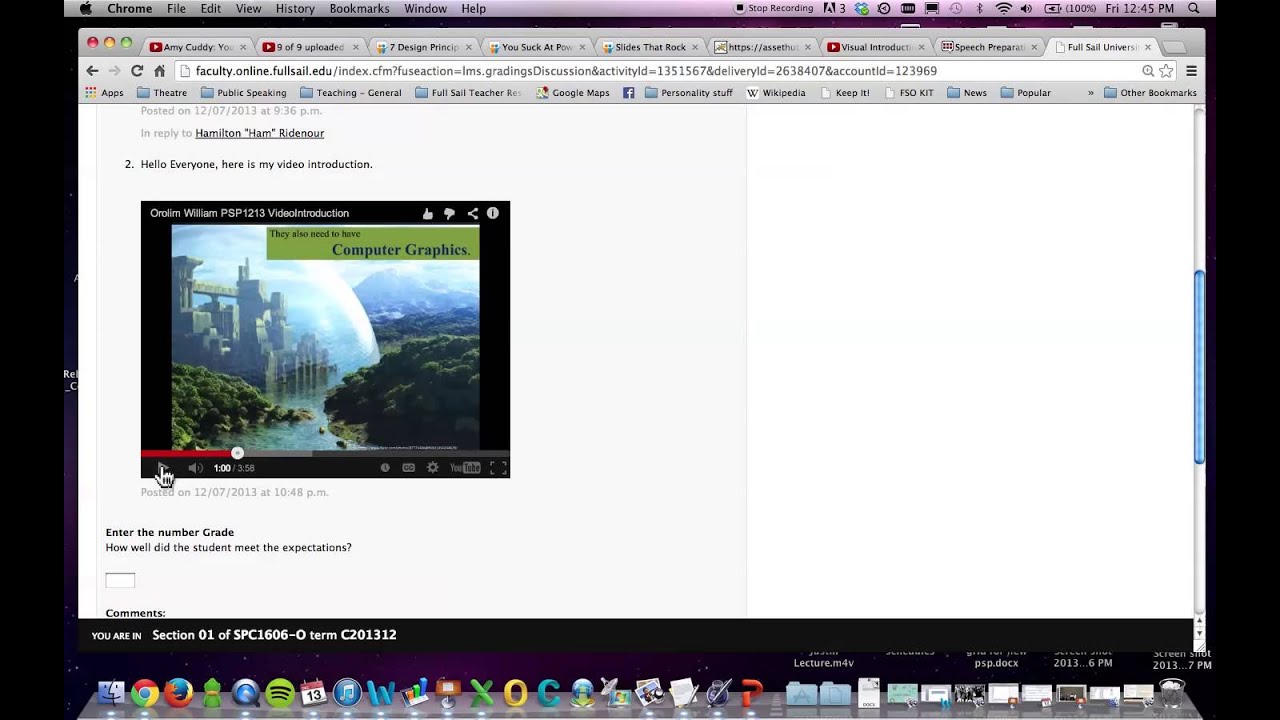Go to the Chrome home page
Screen dimensions: 1280x720
tap(159, 71)
